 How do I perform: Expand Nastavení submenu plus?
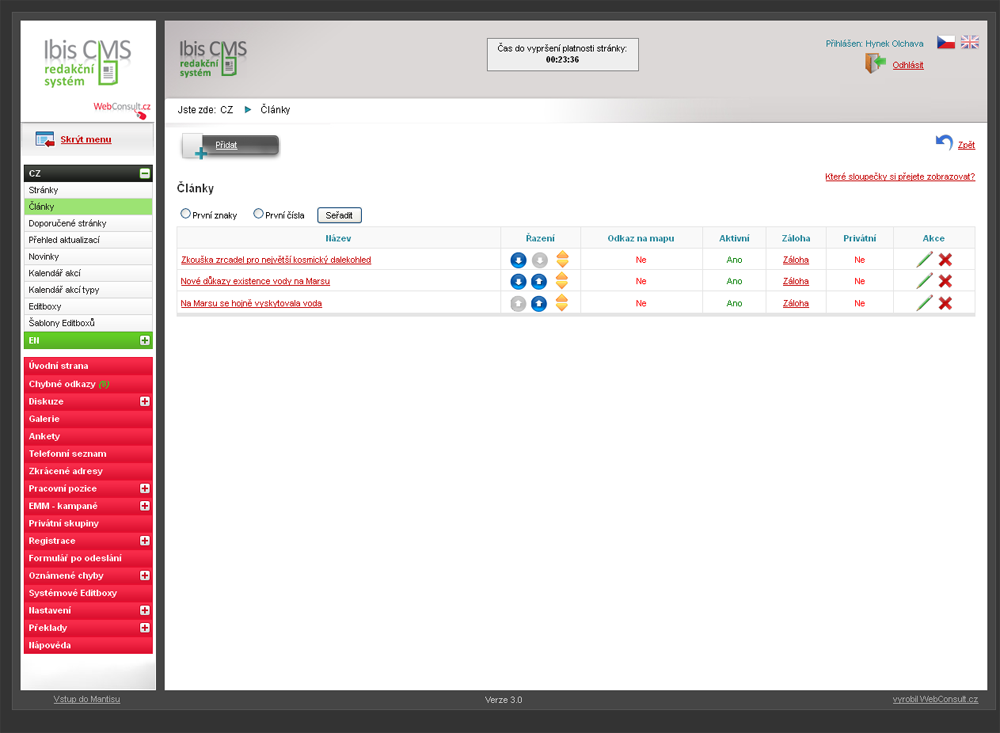pos(145,611)
